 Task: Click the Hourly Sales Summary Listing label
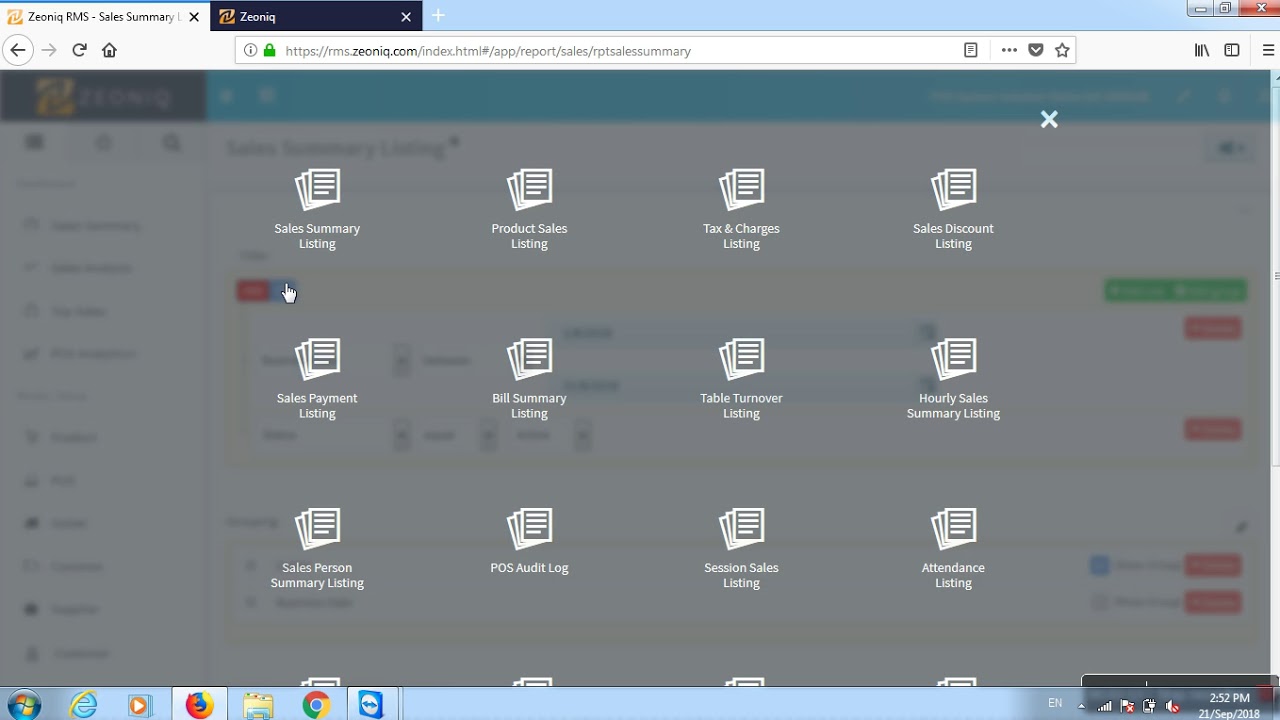953,405
